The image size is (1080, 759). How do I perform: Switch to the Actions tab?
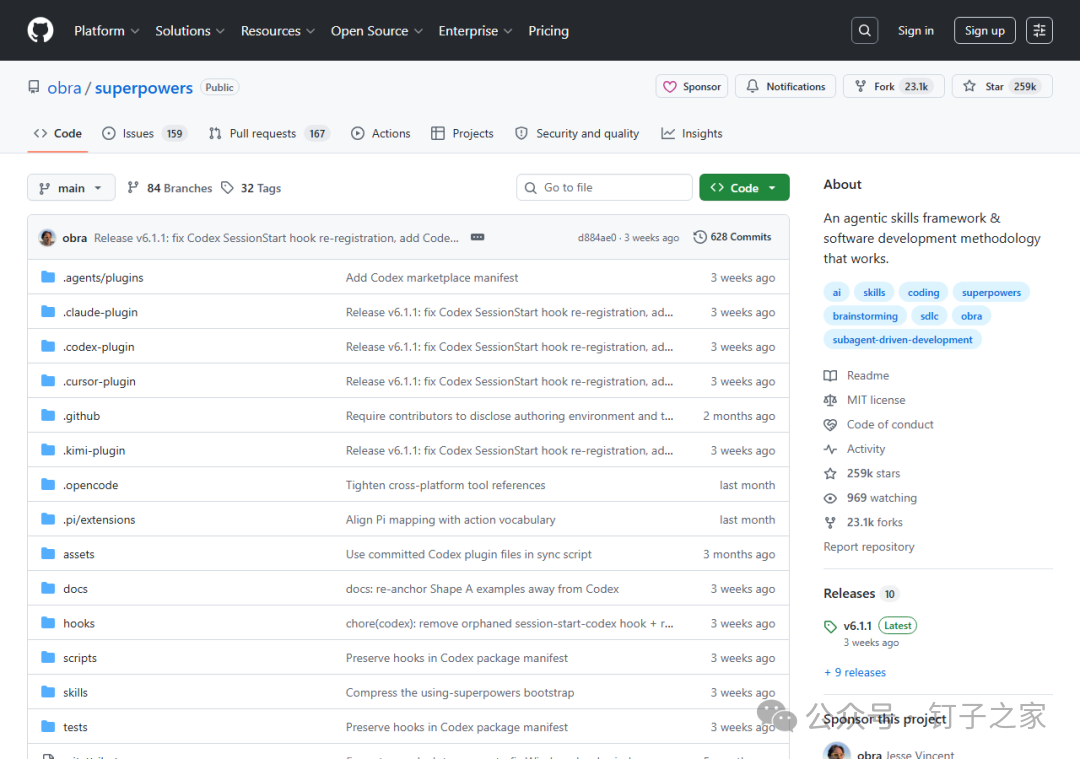coord(381,134)
